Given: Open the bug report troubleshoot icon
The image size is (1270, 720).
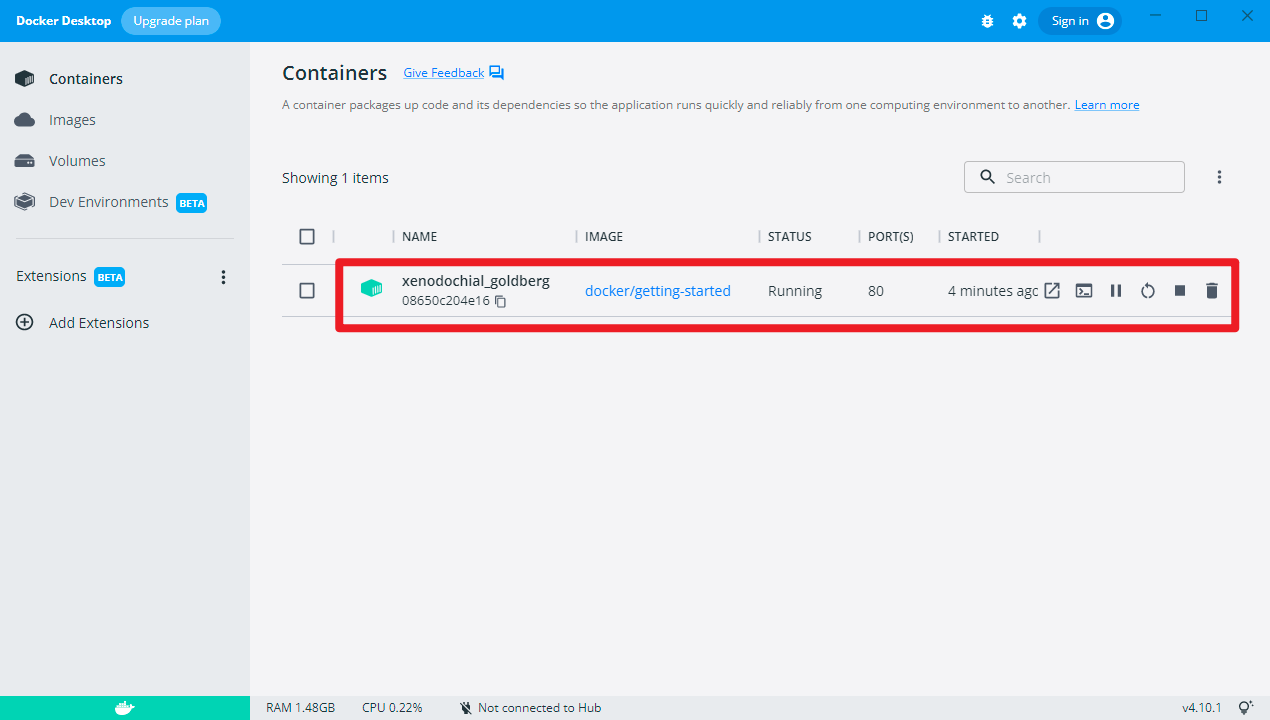Looking at the screenshot, I should click(x=988, y=21).
